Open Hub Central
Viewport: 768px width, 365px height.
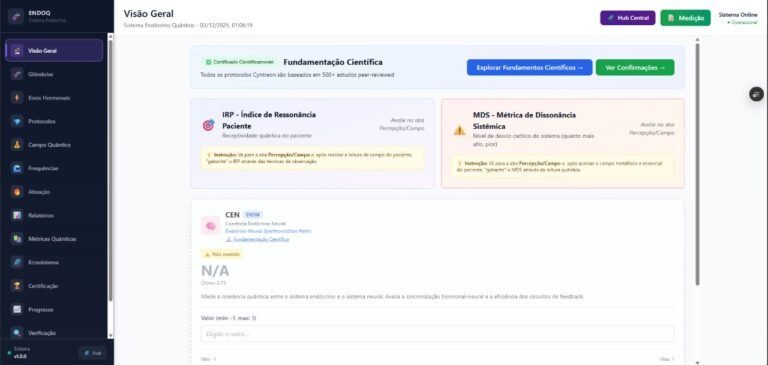627,18
